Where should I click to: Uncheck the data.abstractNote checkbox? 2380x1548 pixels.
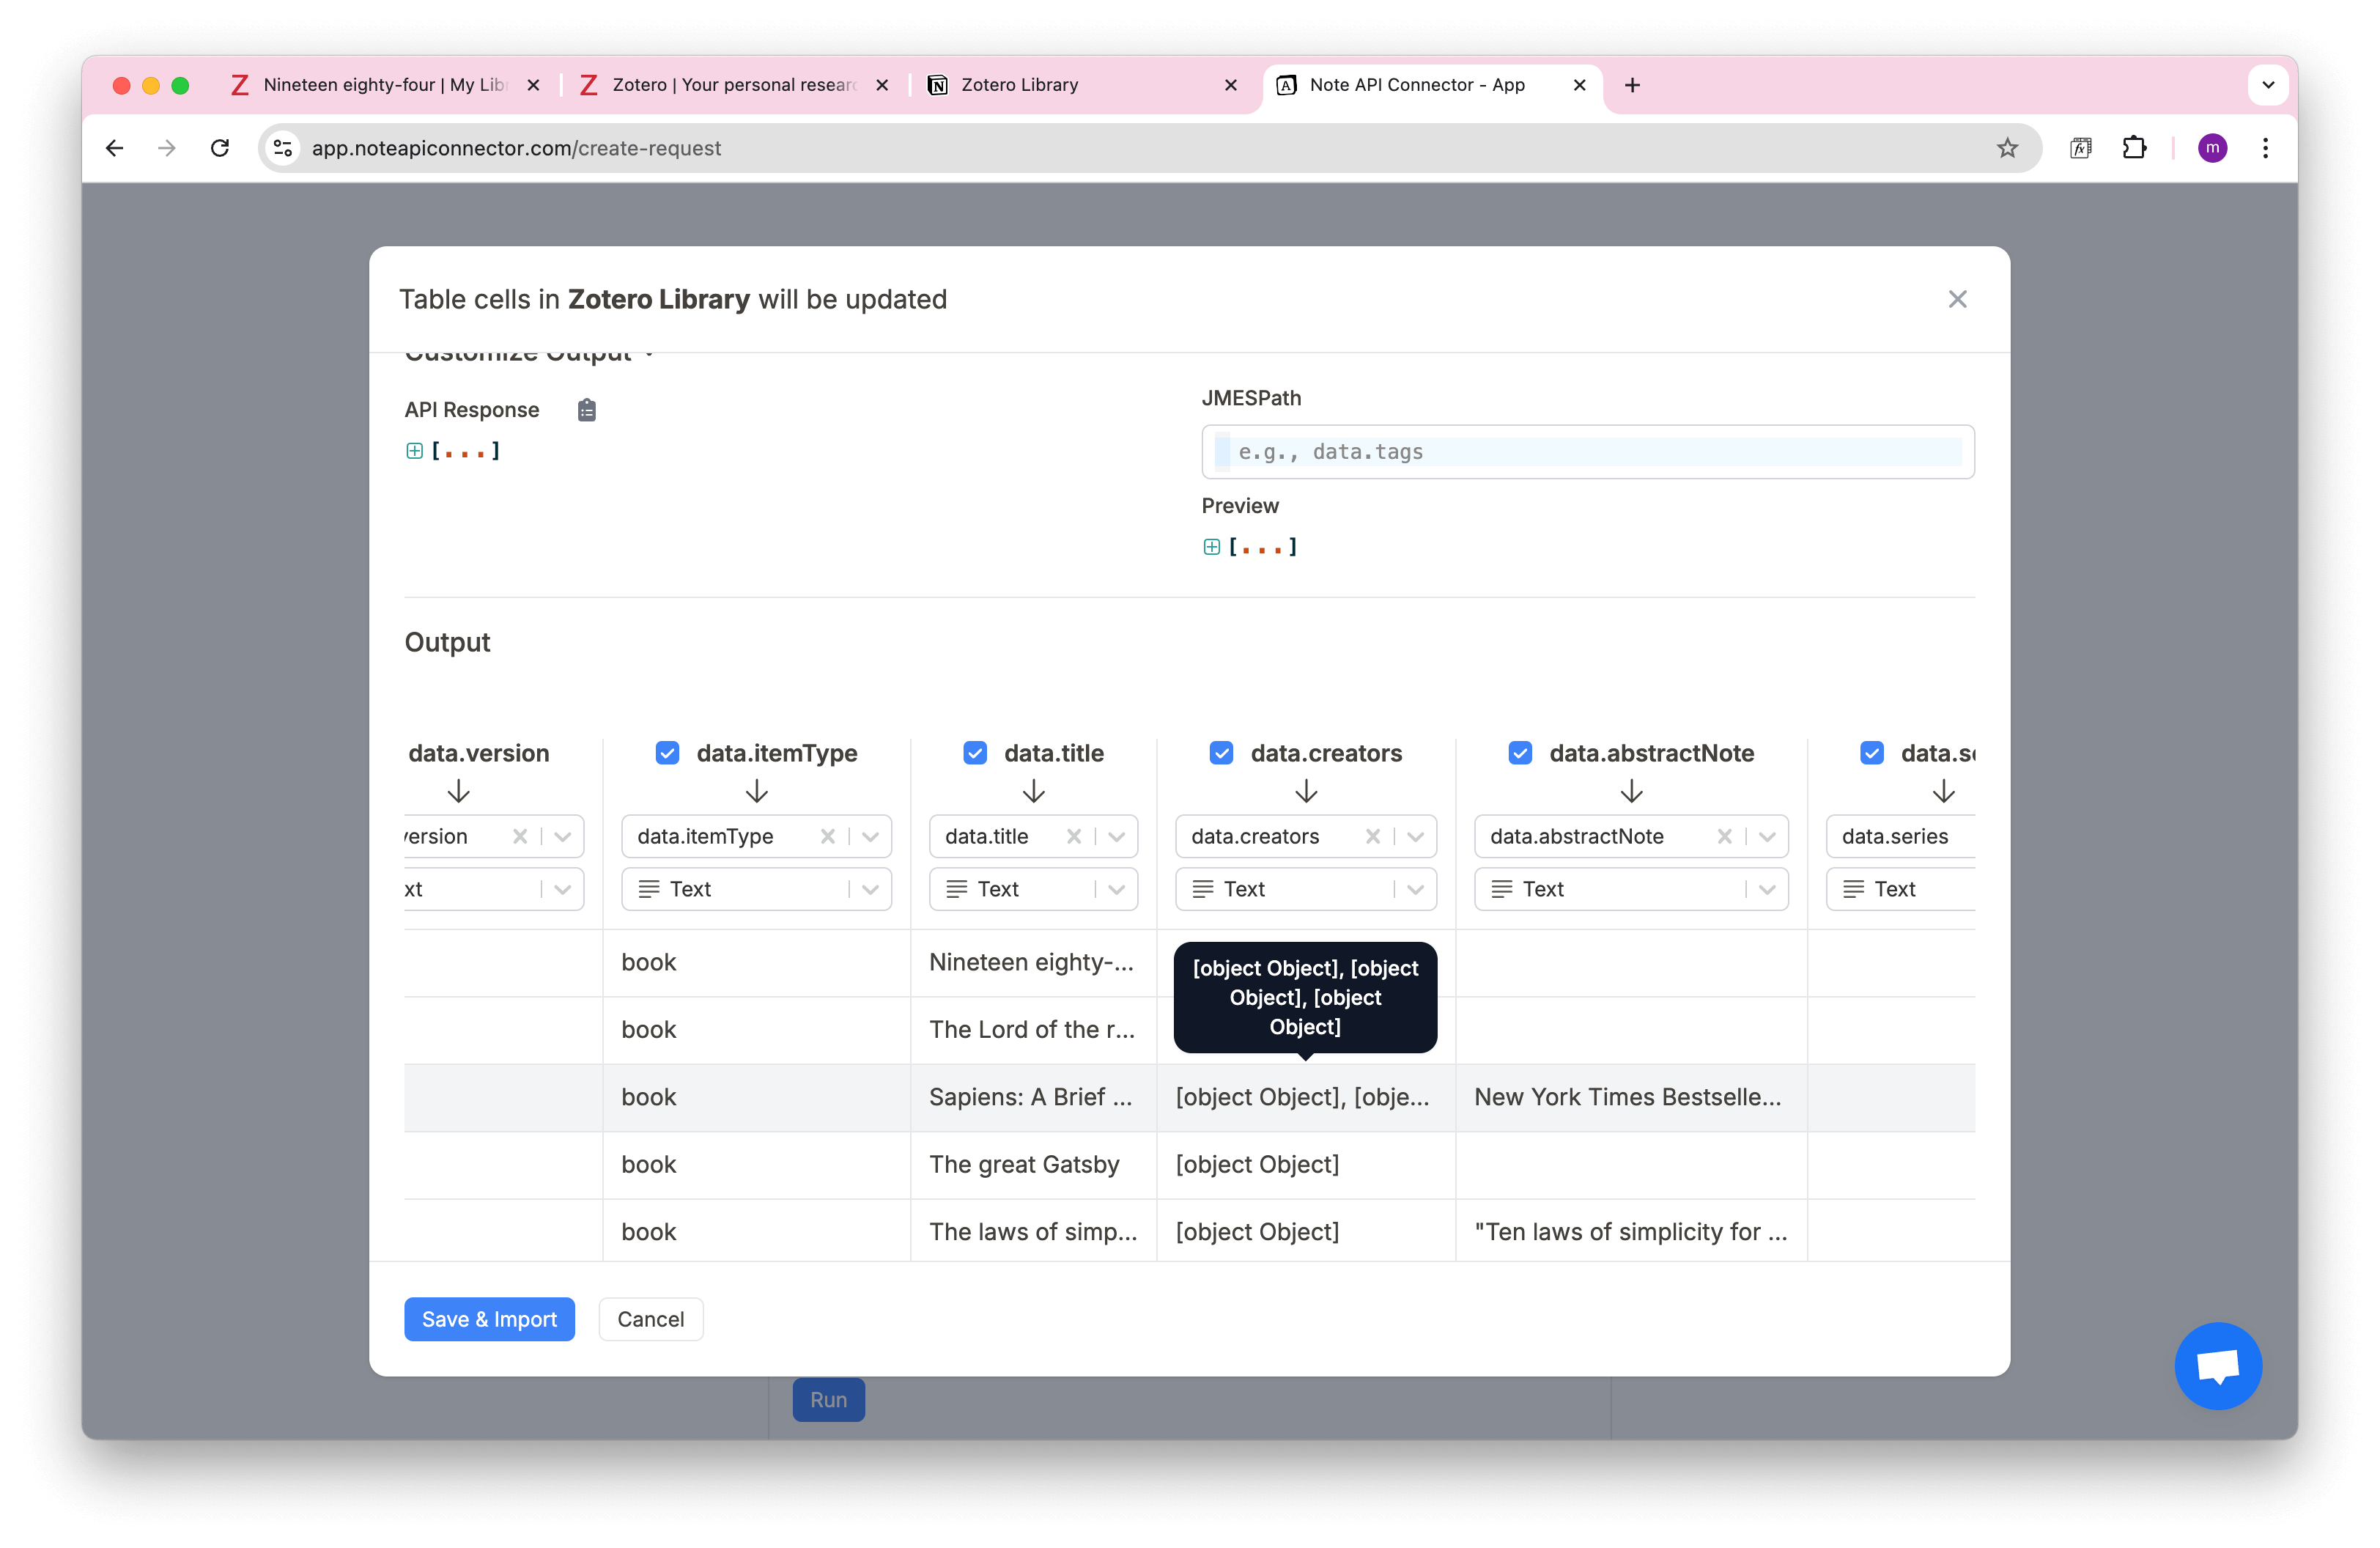pos(1520,753)
